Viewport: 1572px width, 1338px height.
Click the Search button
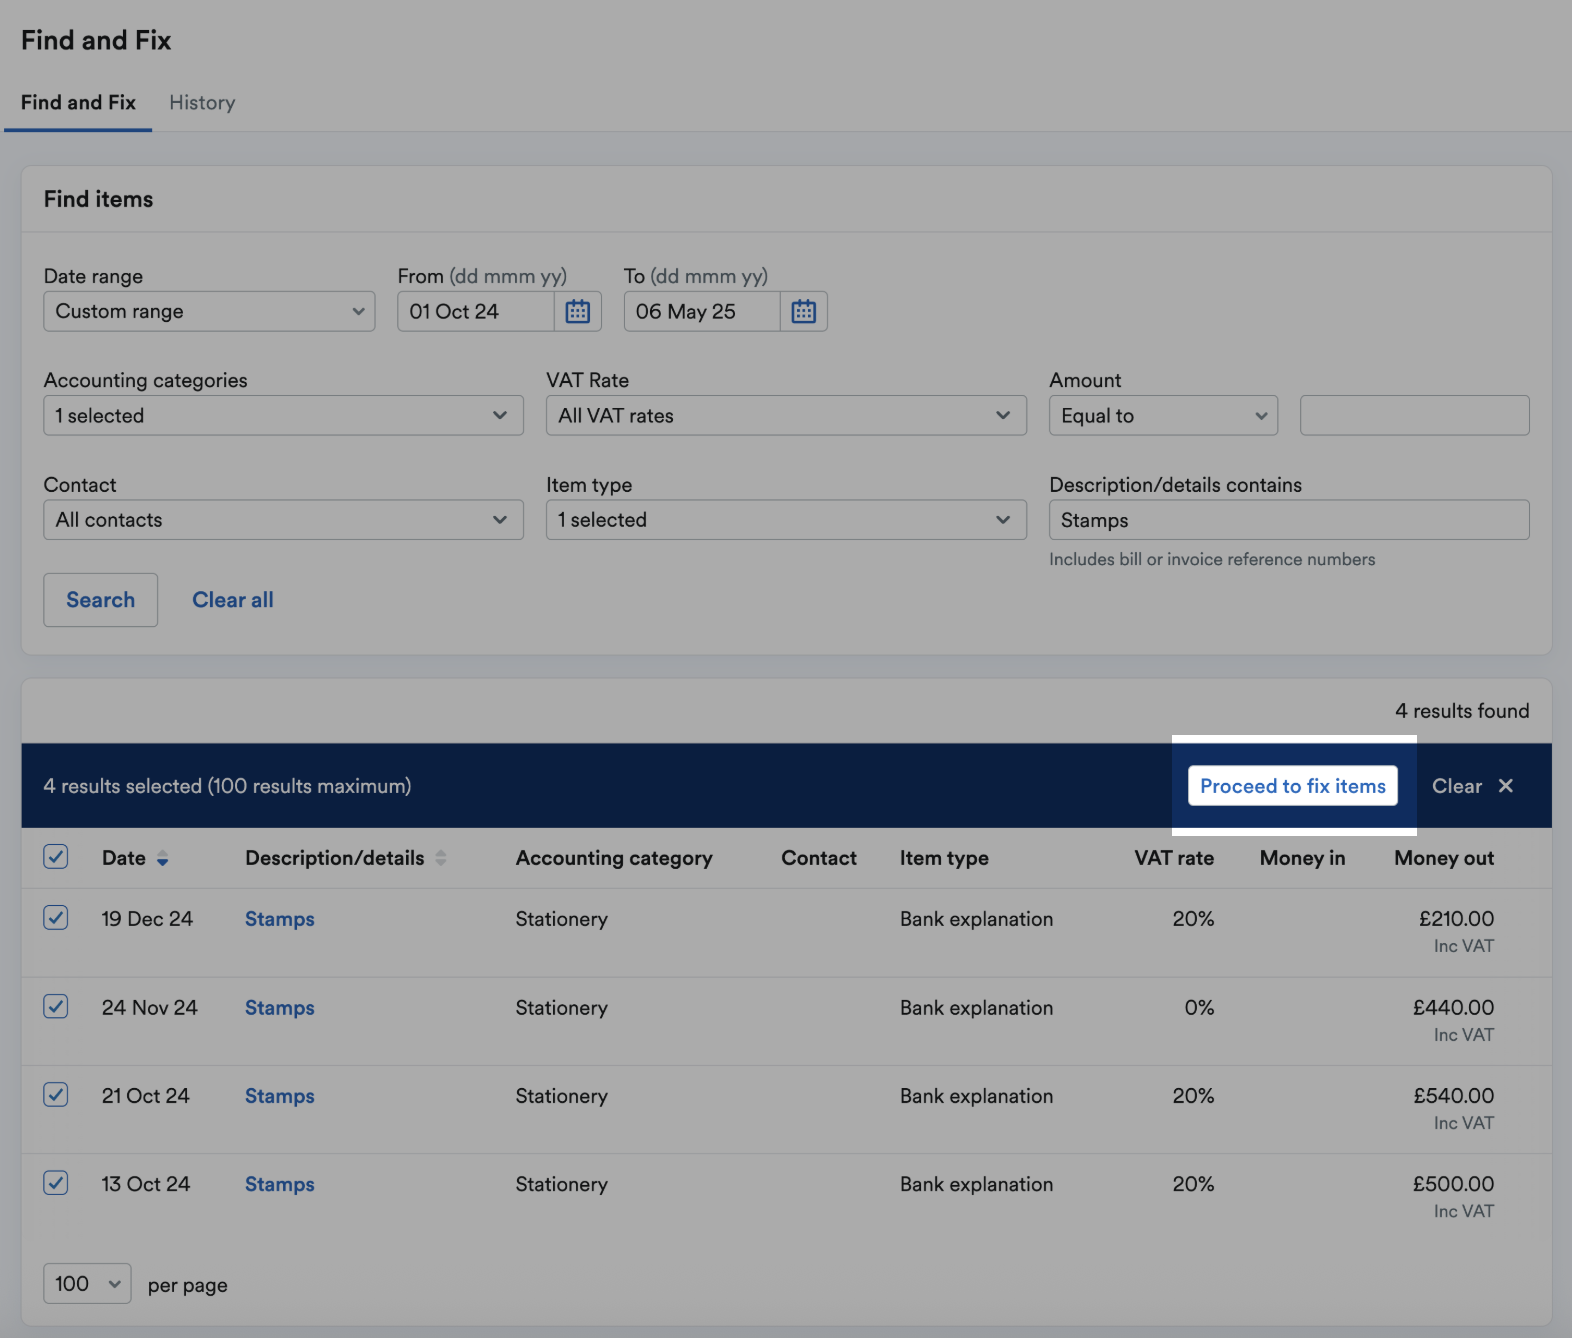pyautogui.click(x=101, y=600)
